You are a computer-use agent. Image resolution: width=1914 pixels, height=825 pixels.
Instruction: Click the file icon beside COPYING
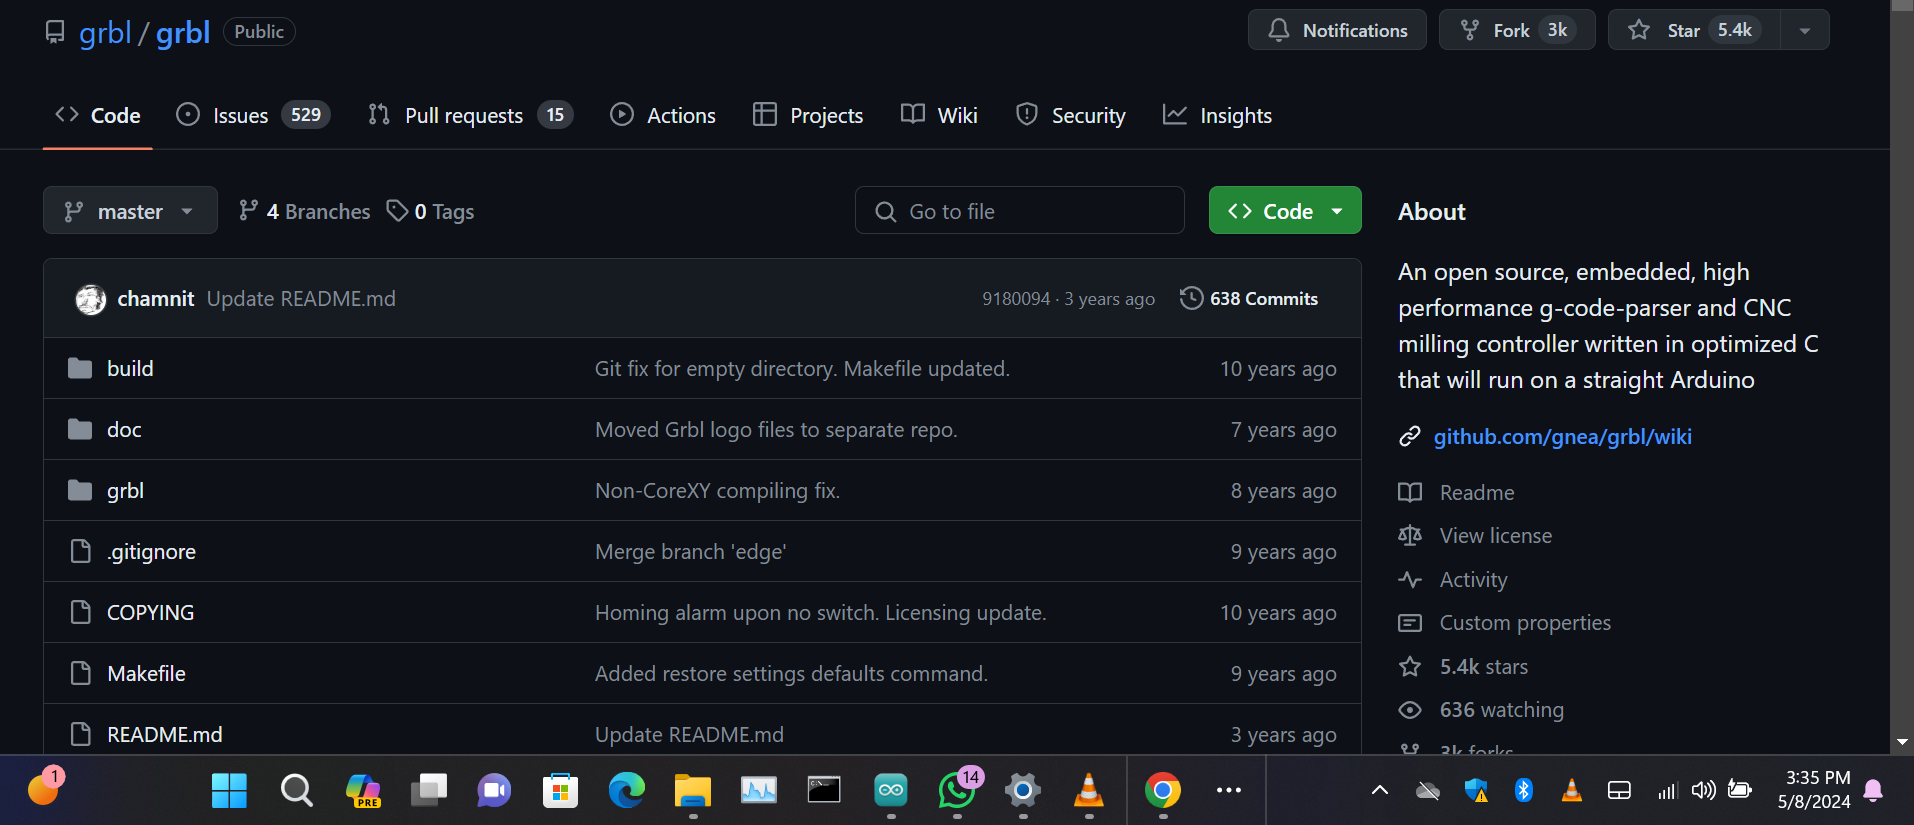click(80, 612)
